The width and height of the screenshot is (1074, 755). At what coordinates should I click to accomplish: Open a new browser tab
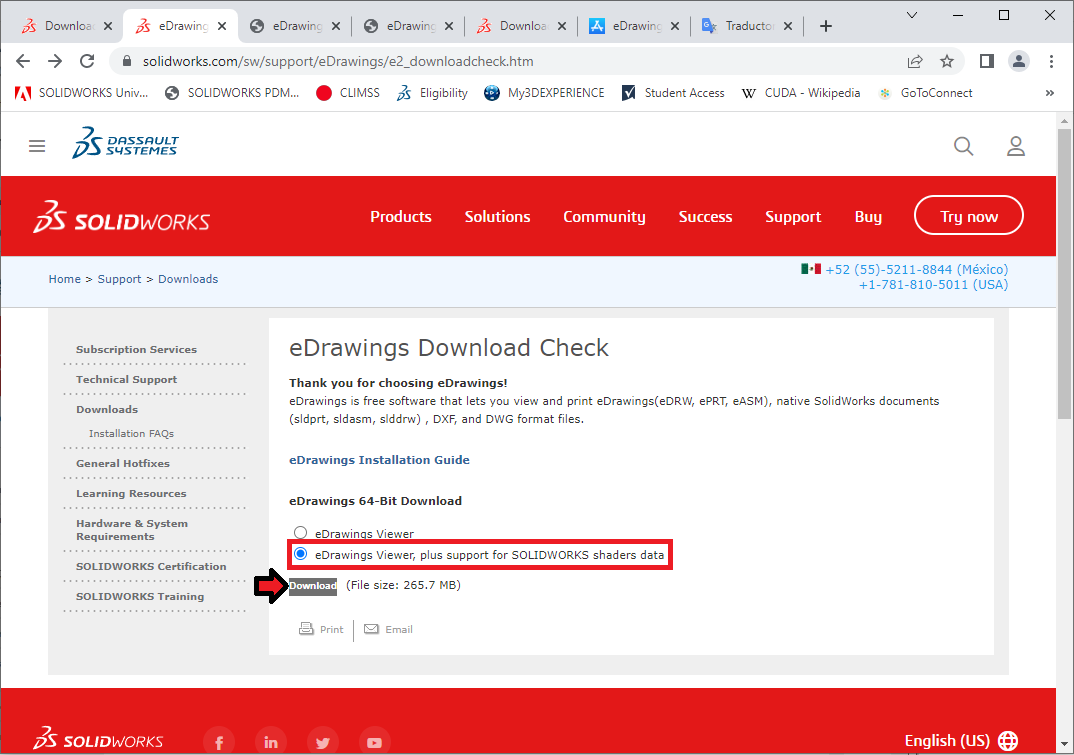point(826,26)
